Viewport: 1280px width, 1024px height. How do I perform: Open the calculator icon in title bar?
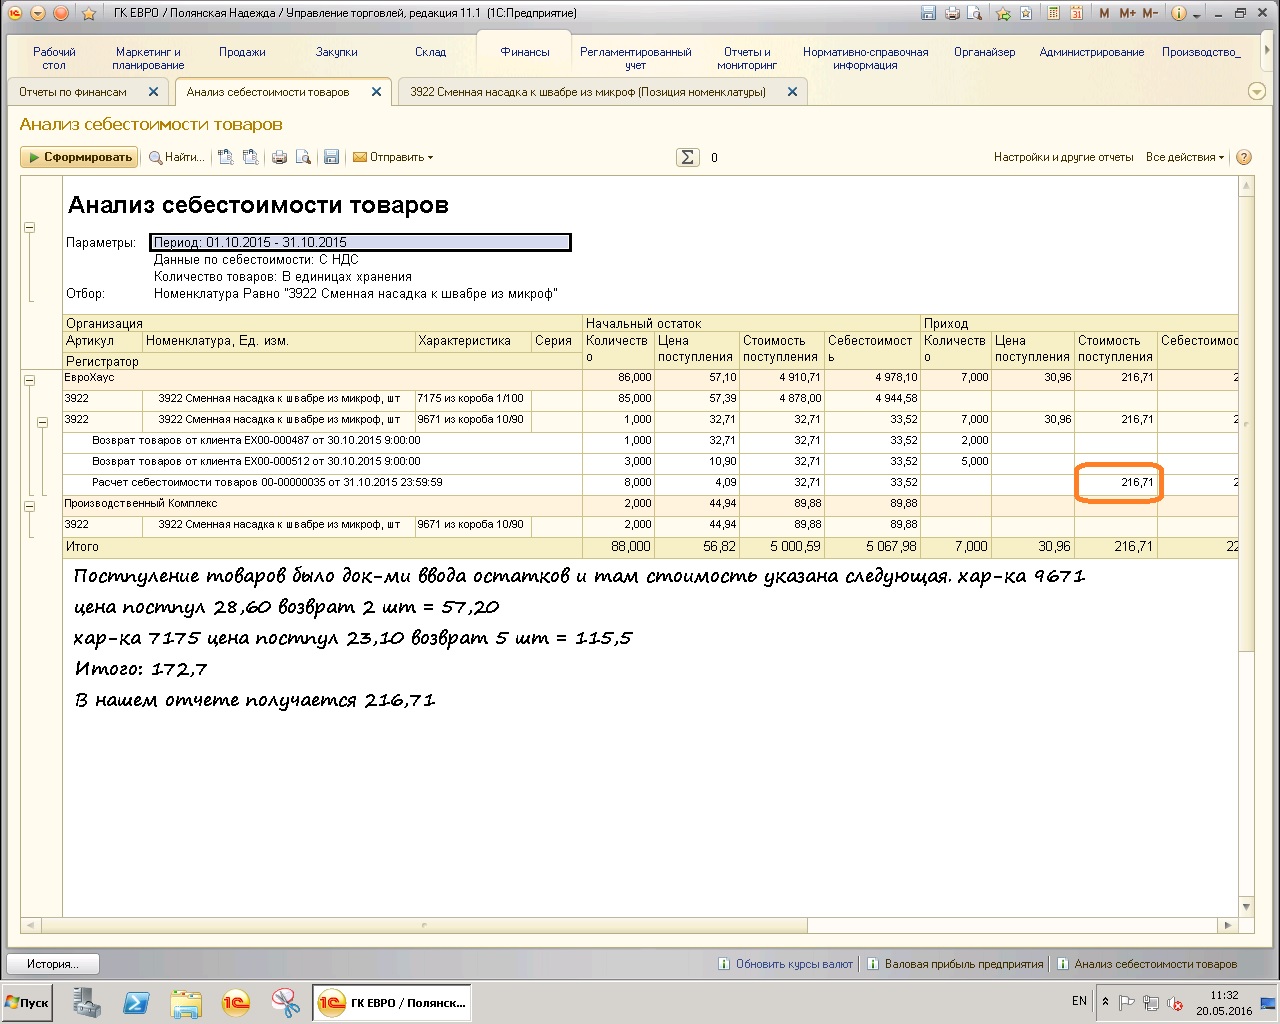pyautogui.click(x=1053, y=13)
